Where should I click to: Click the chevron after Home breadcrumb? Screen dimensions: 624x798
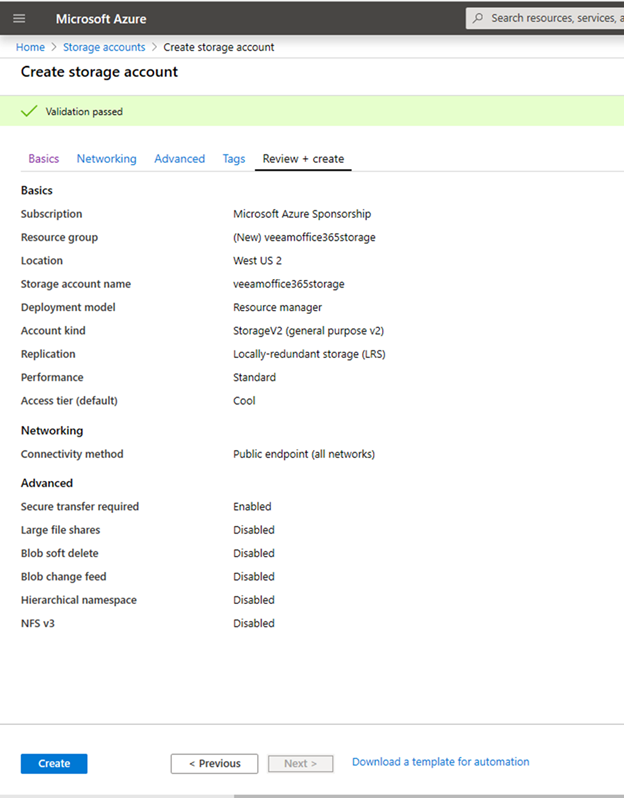click(54, 47)
